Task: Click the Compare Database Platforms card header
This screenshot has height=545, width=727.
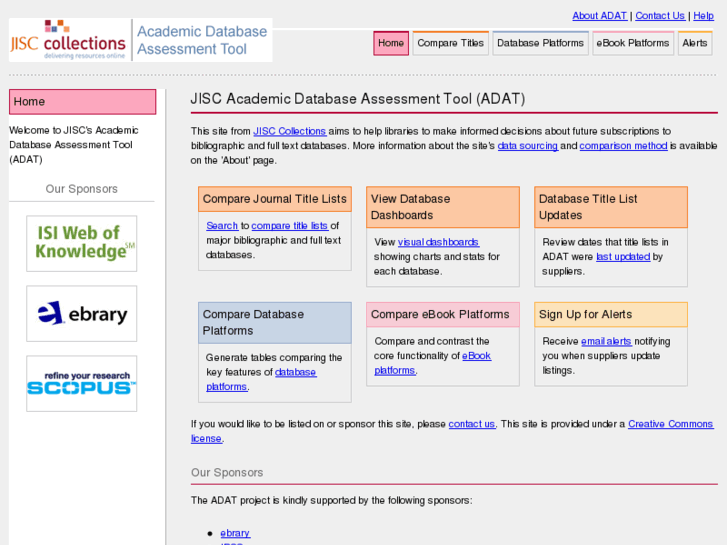Action: [x=275, y=322]
